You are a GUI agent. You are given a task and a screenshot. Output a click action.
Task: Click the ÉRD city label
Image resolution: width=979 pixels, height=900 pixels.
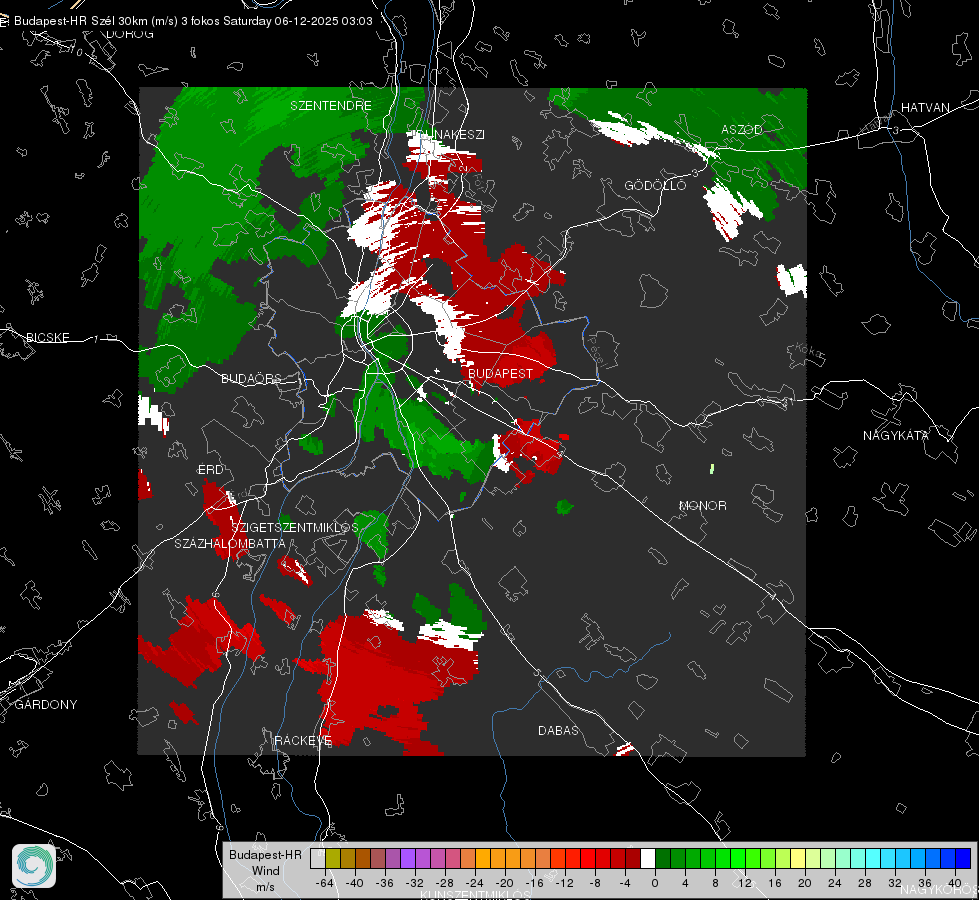[x=210, y=470]
